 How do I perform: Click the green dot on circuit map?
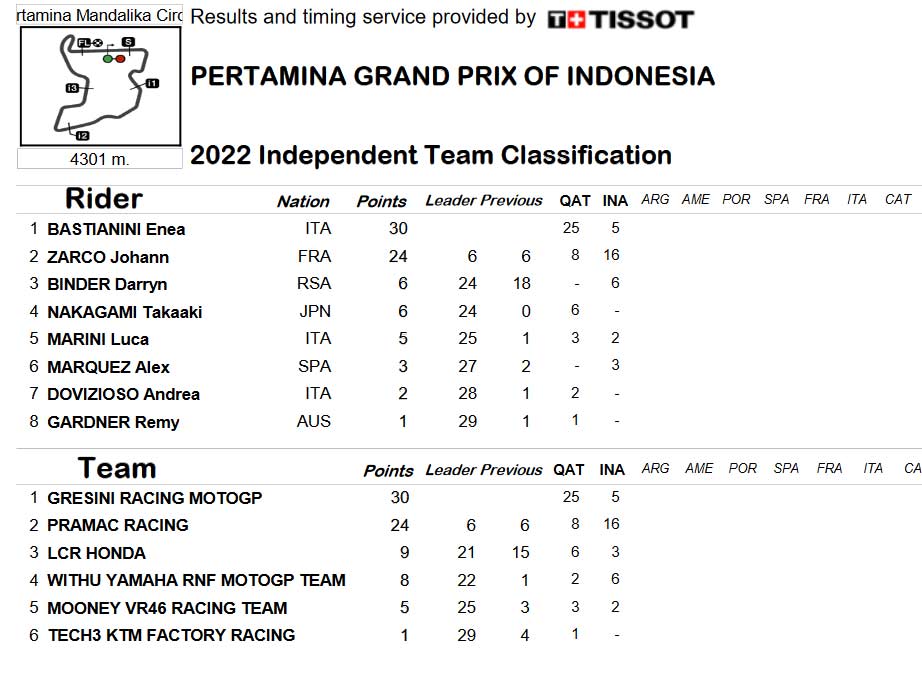pyautogui.click(x=108, y=59)
